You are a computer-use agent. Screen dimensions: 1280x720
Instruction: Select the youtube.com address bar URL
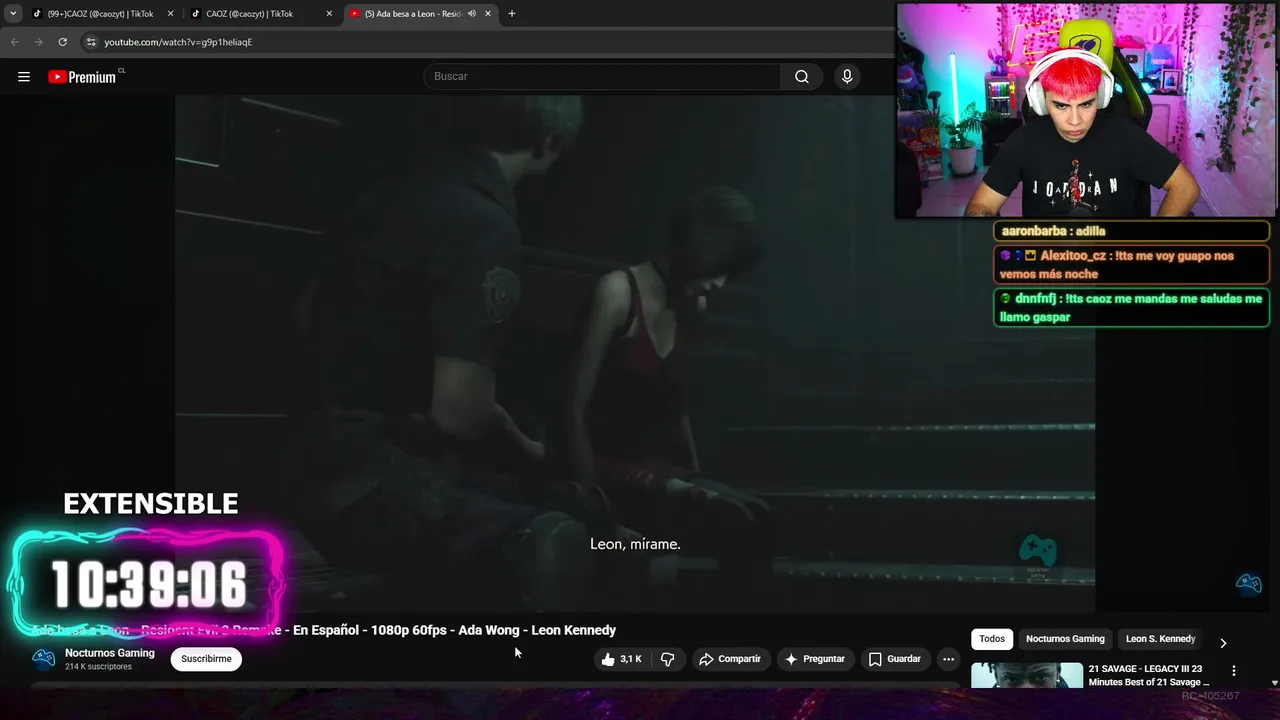(178, 42)
